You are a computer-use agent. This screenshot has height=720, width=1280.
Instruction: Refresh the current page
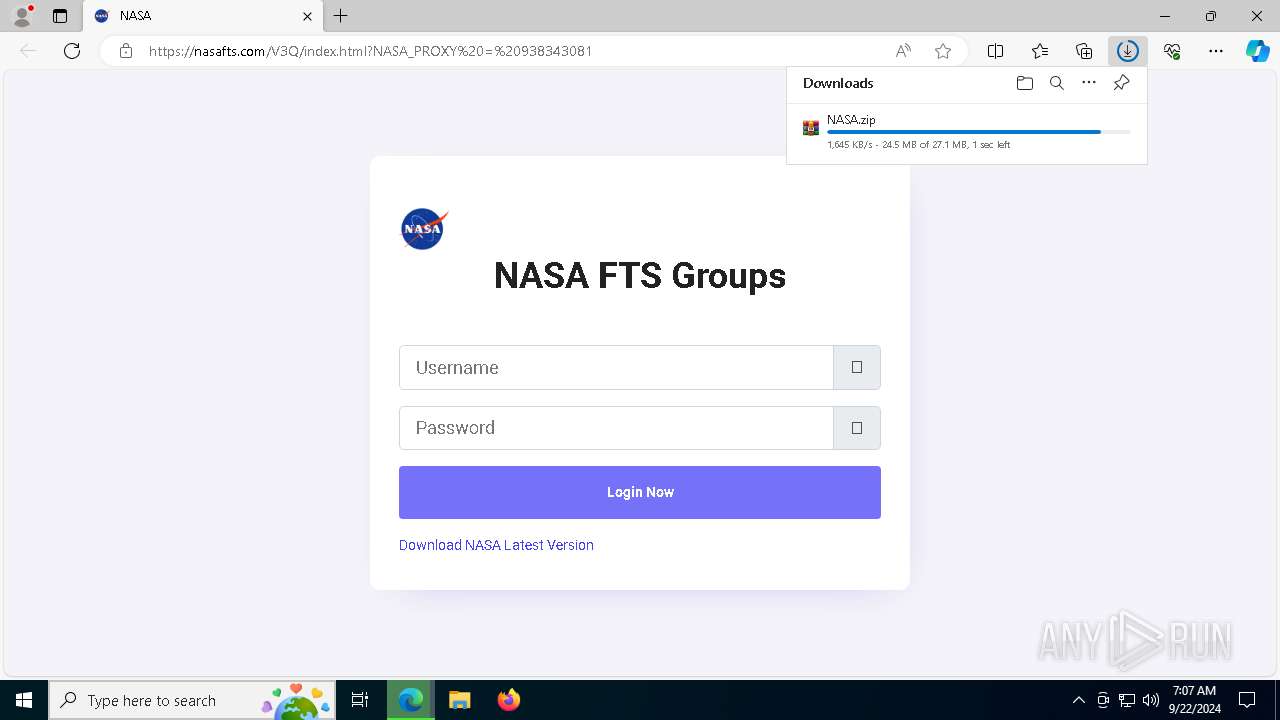(x=72, y=51)
